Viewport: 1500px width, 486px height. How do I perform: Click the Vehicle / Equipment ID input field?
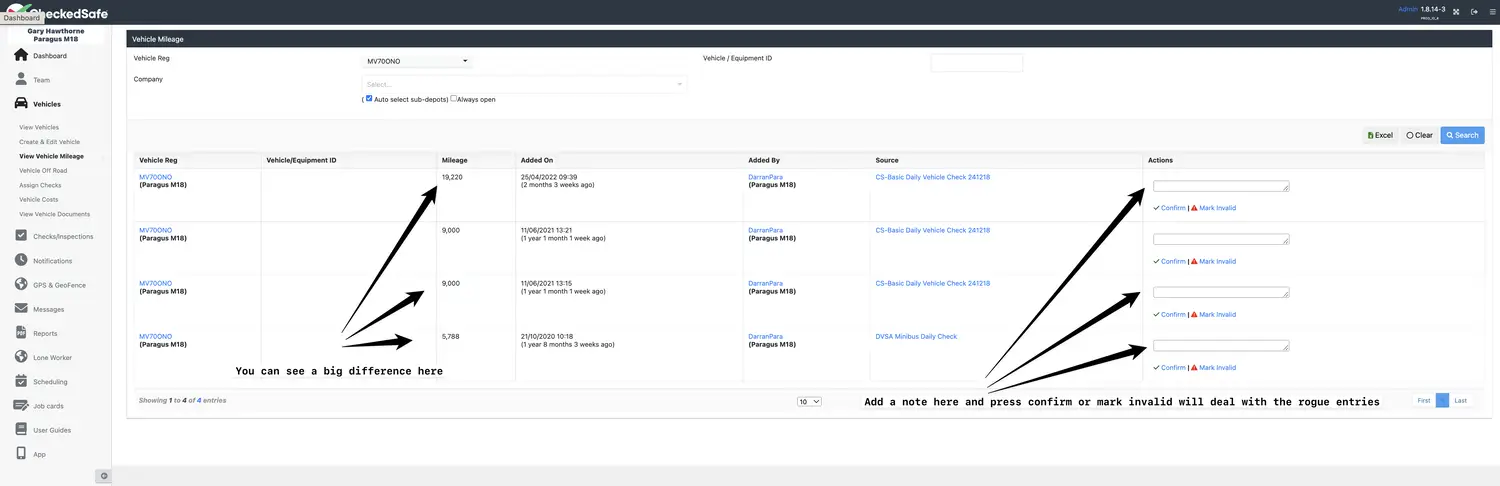click(x=976, y=63)
